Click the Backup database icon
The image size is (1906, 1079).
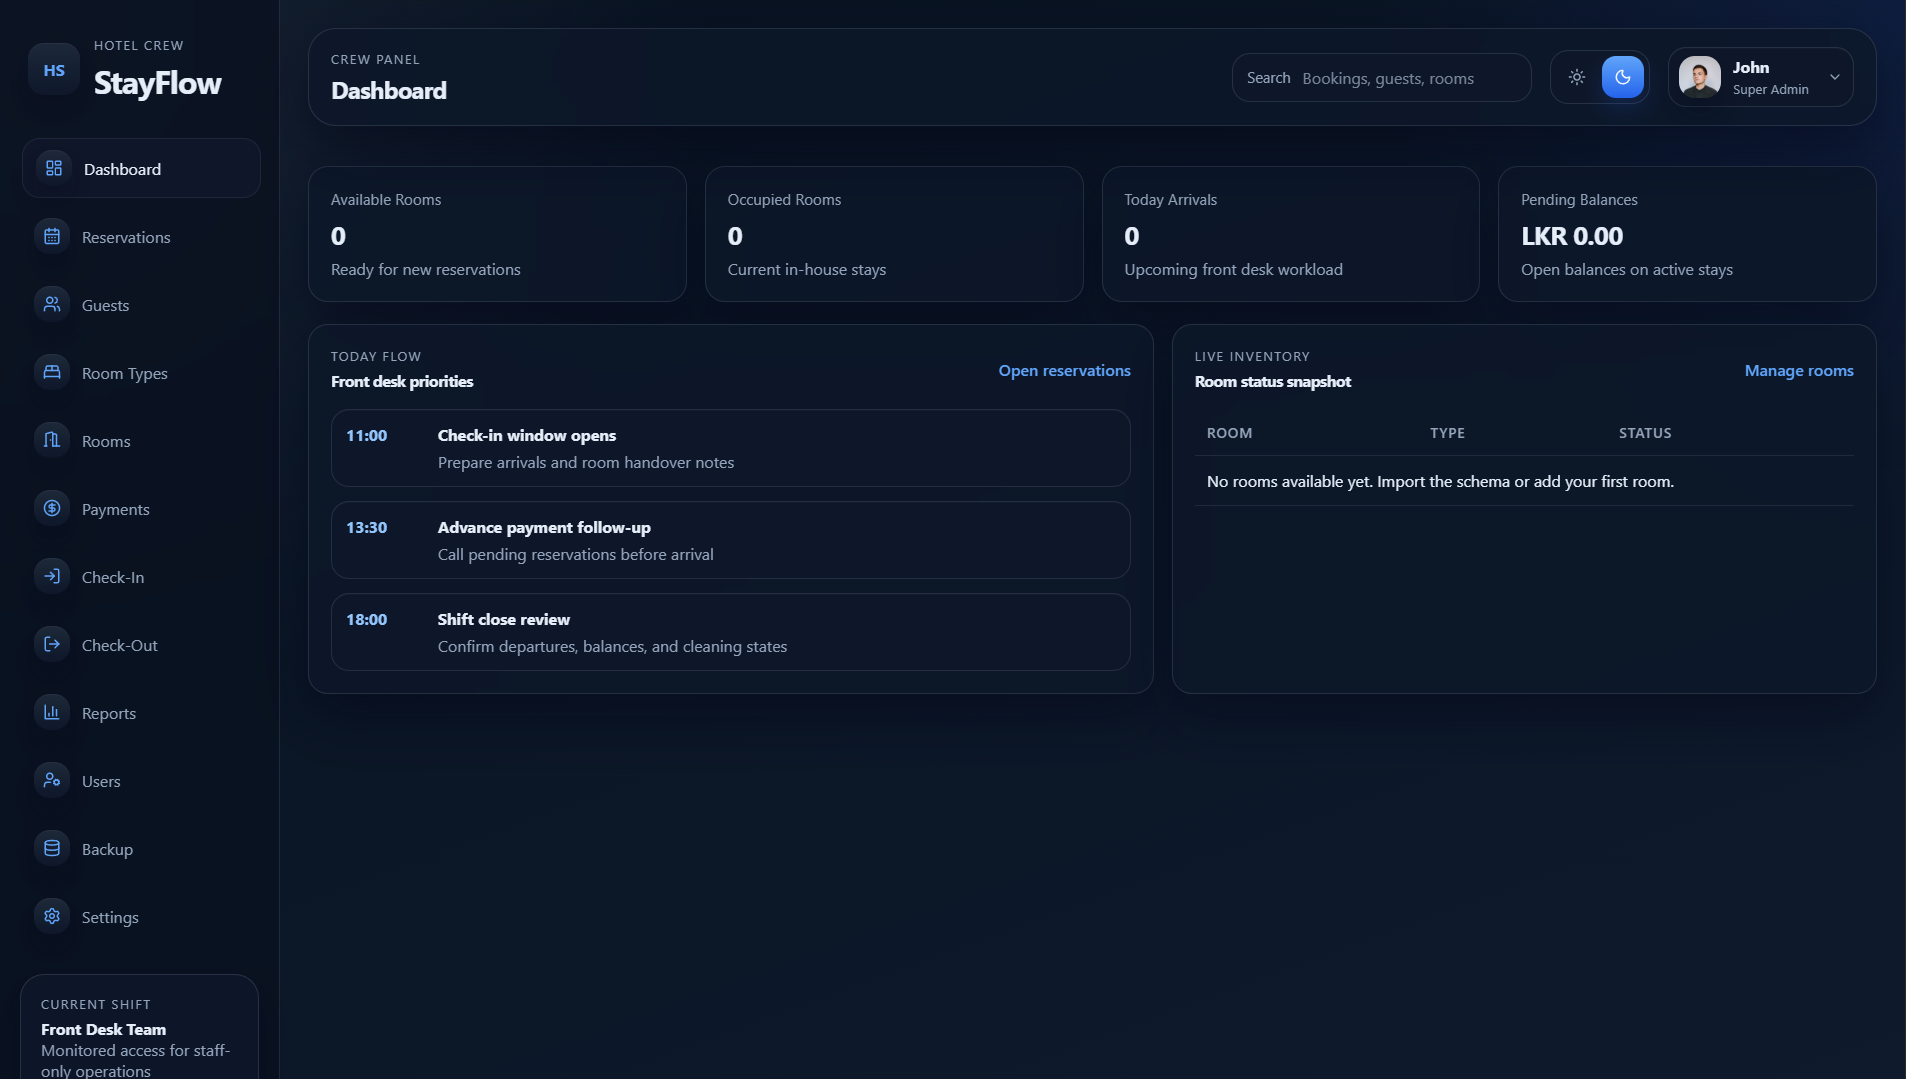(x=52, y=849)
